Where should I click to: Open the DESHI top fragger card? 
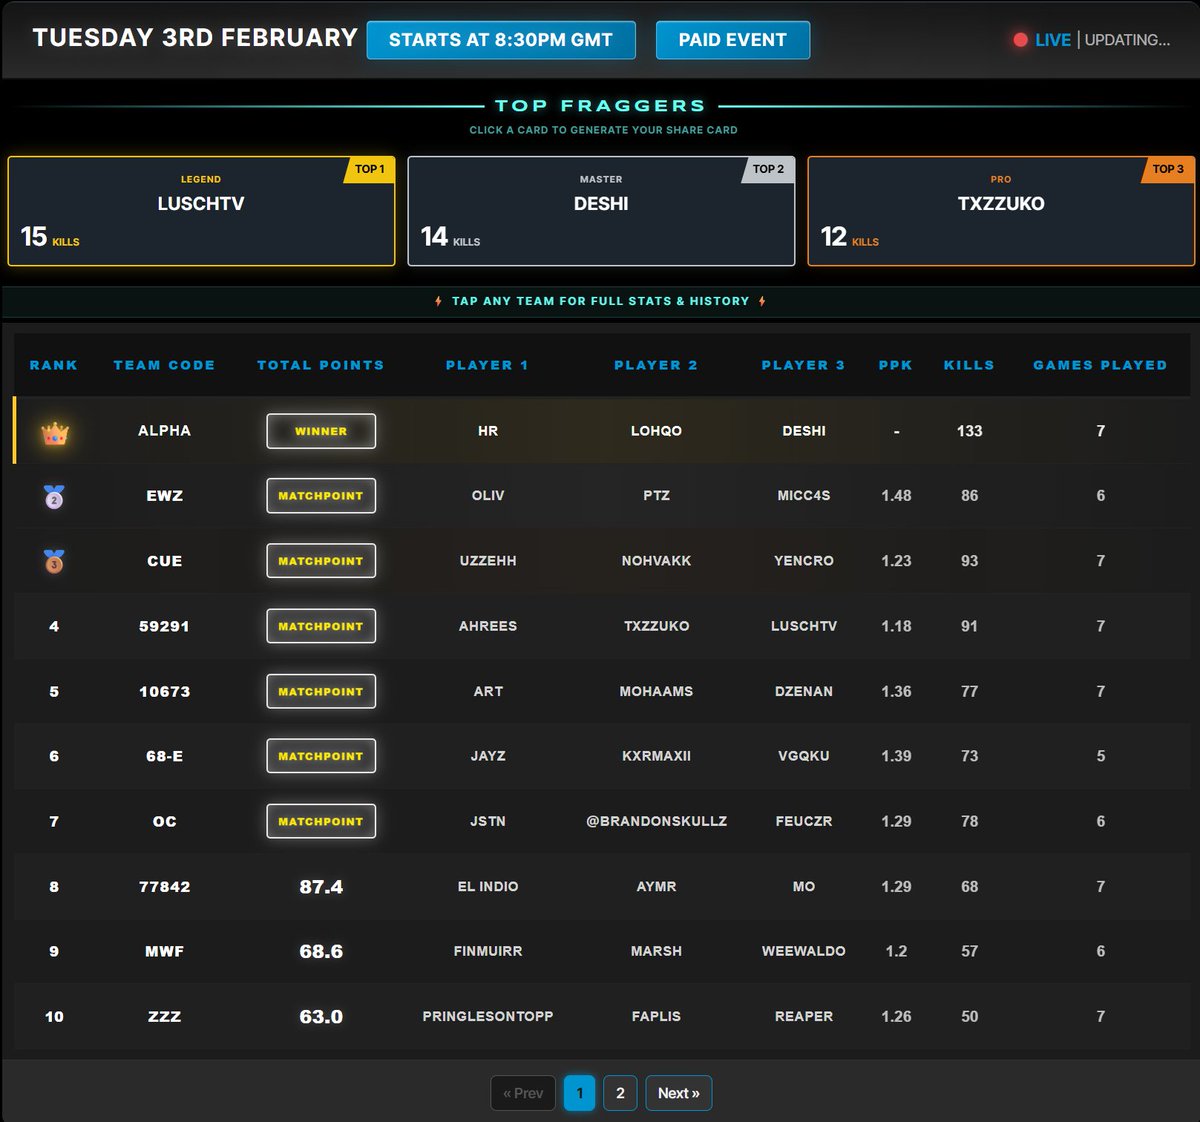[x=601, y=211]
